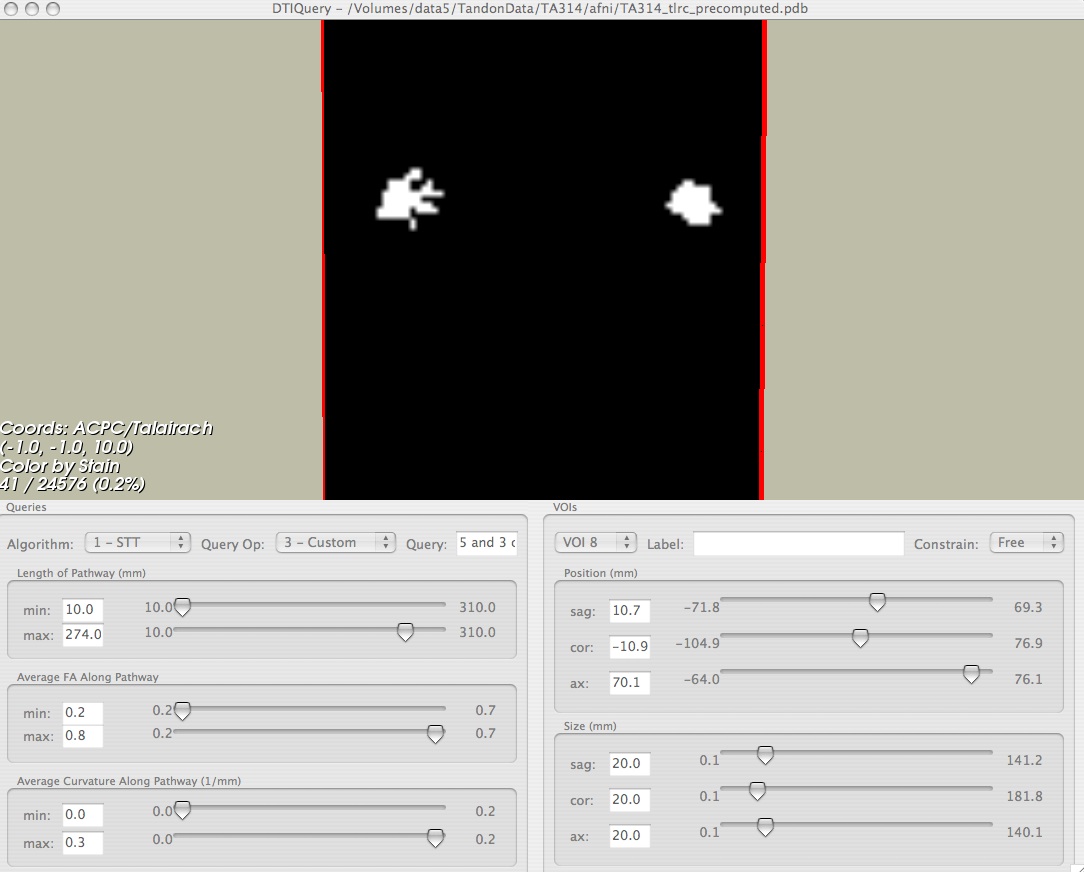
Task: Click the pathway length min field
Action: tap(83, 609)
